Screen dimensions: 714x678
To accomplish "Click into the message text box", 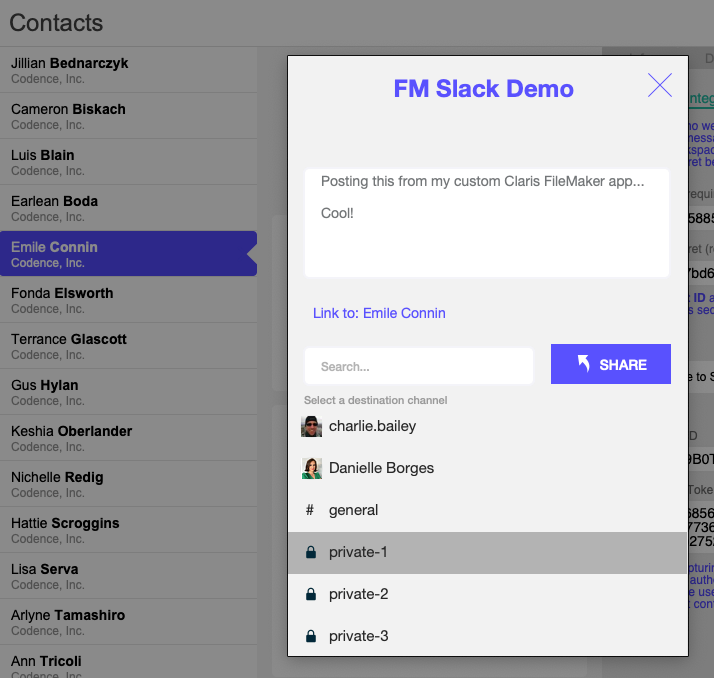I will (487, 223).
